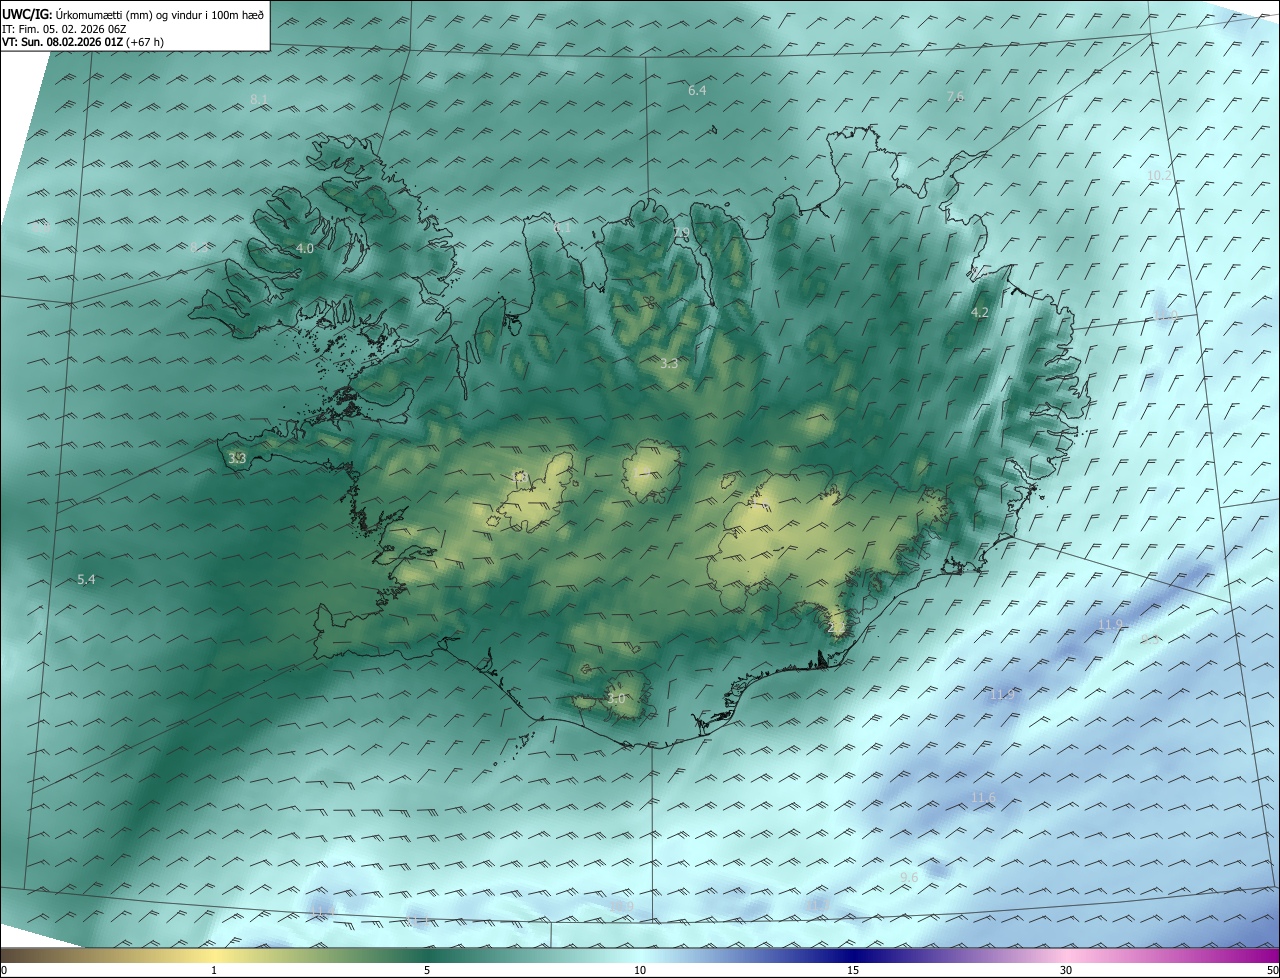Click the "(+67 h)" forecast offset

coord(145,42)
